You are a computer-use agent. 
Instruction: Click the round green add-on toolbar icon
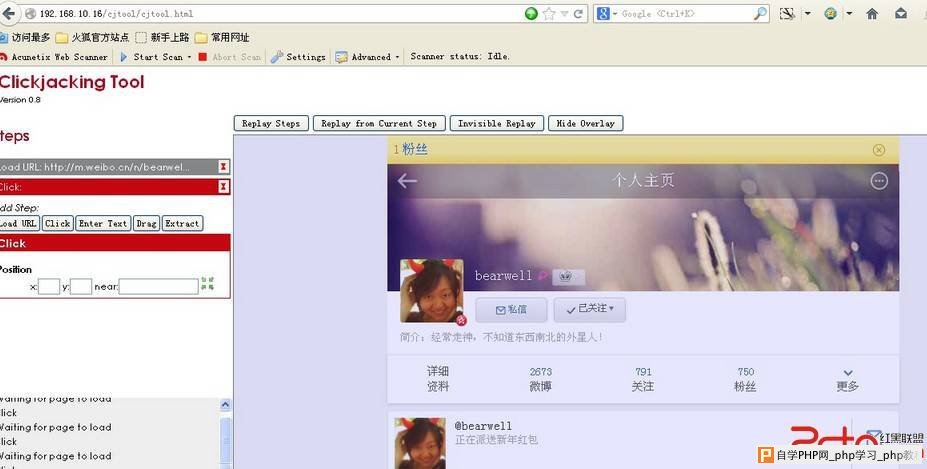831,14
